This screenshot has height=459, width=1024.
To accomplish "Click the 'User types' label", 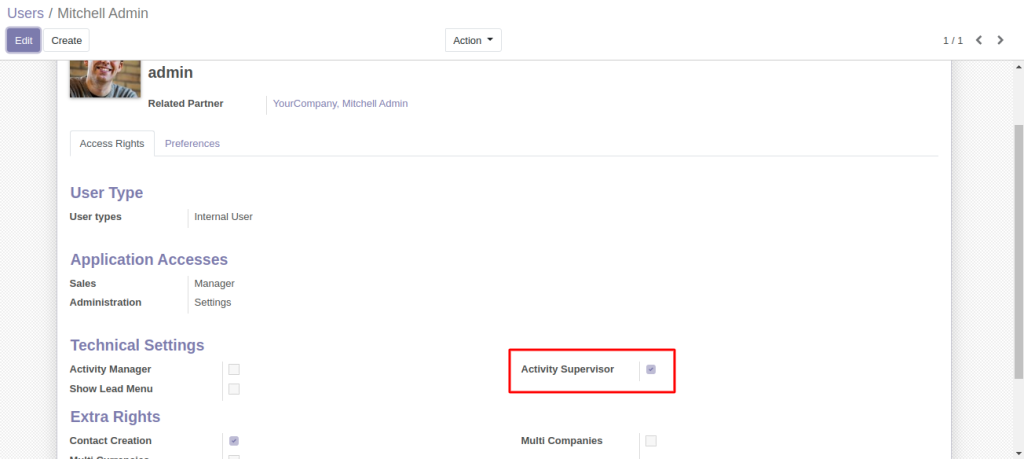I will click(x=95, y=217).
